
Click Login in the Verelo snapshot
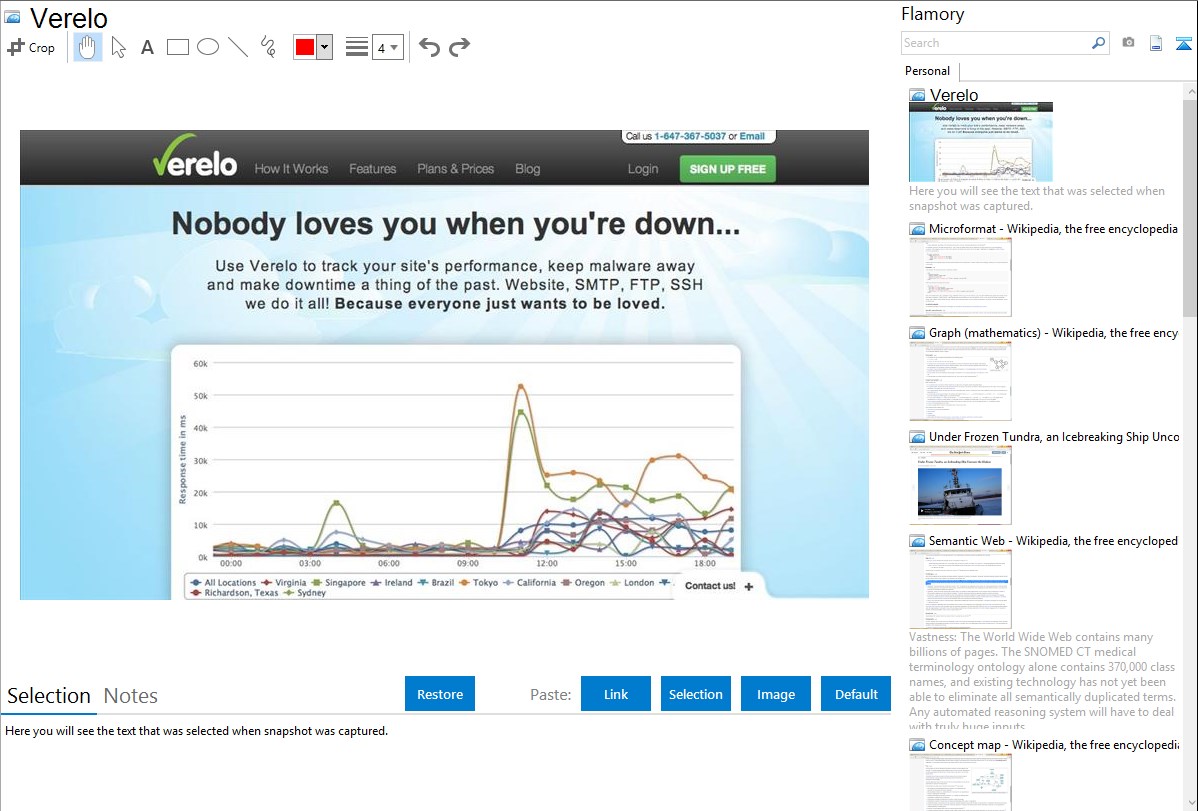643,169
